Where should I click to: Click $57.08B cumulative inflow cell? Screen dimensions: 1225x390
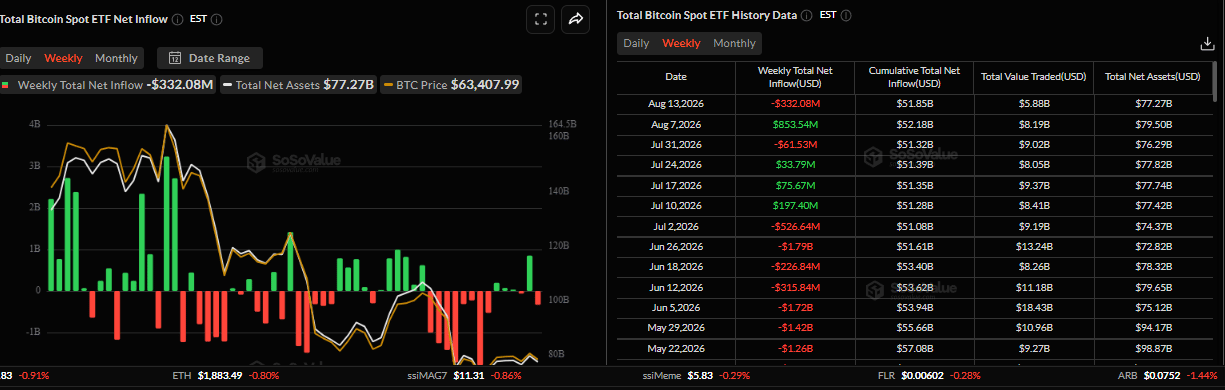click(x=914, y=348)
